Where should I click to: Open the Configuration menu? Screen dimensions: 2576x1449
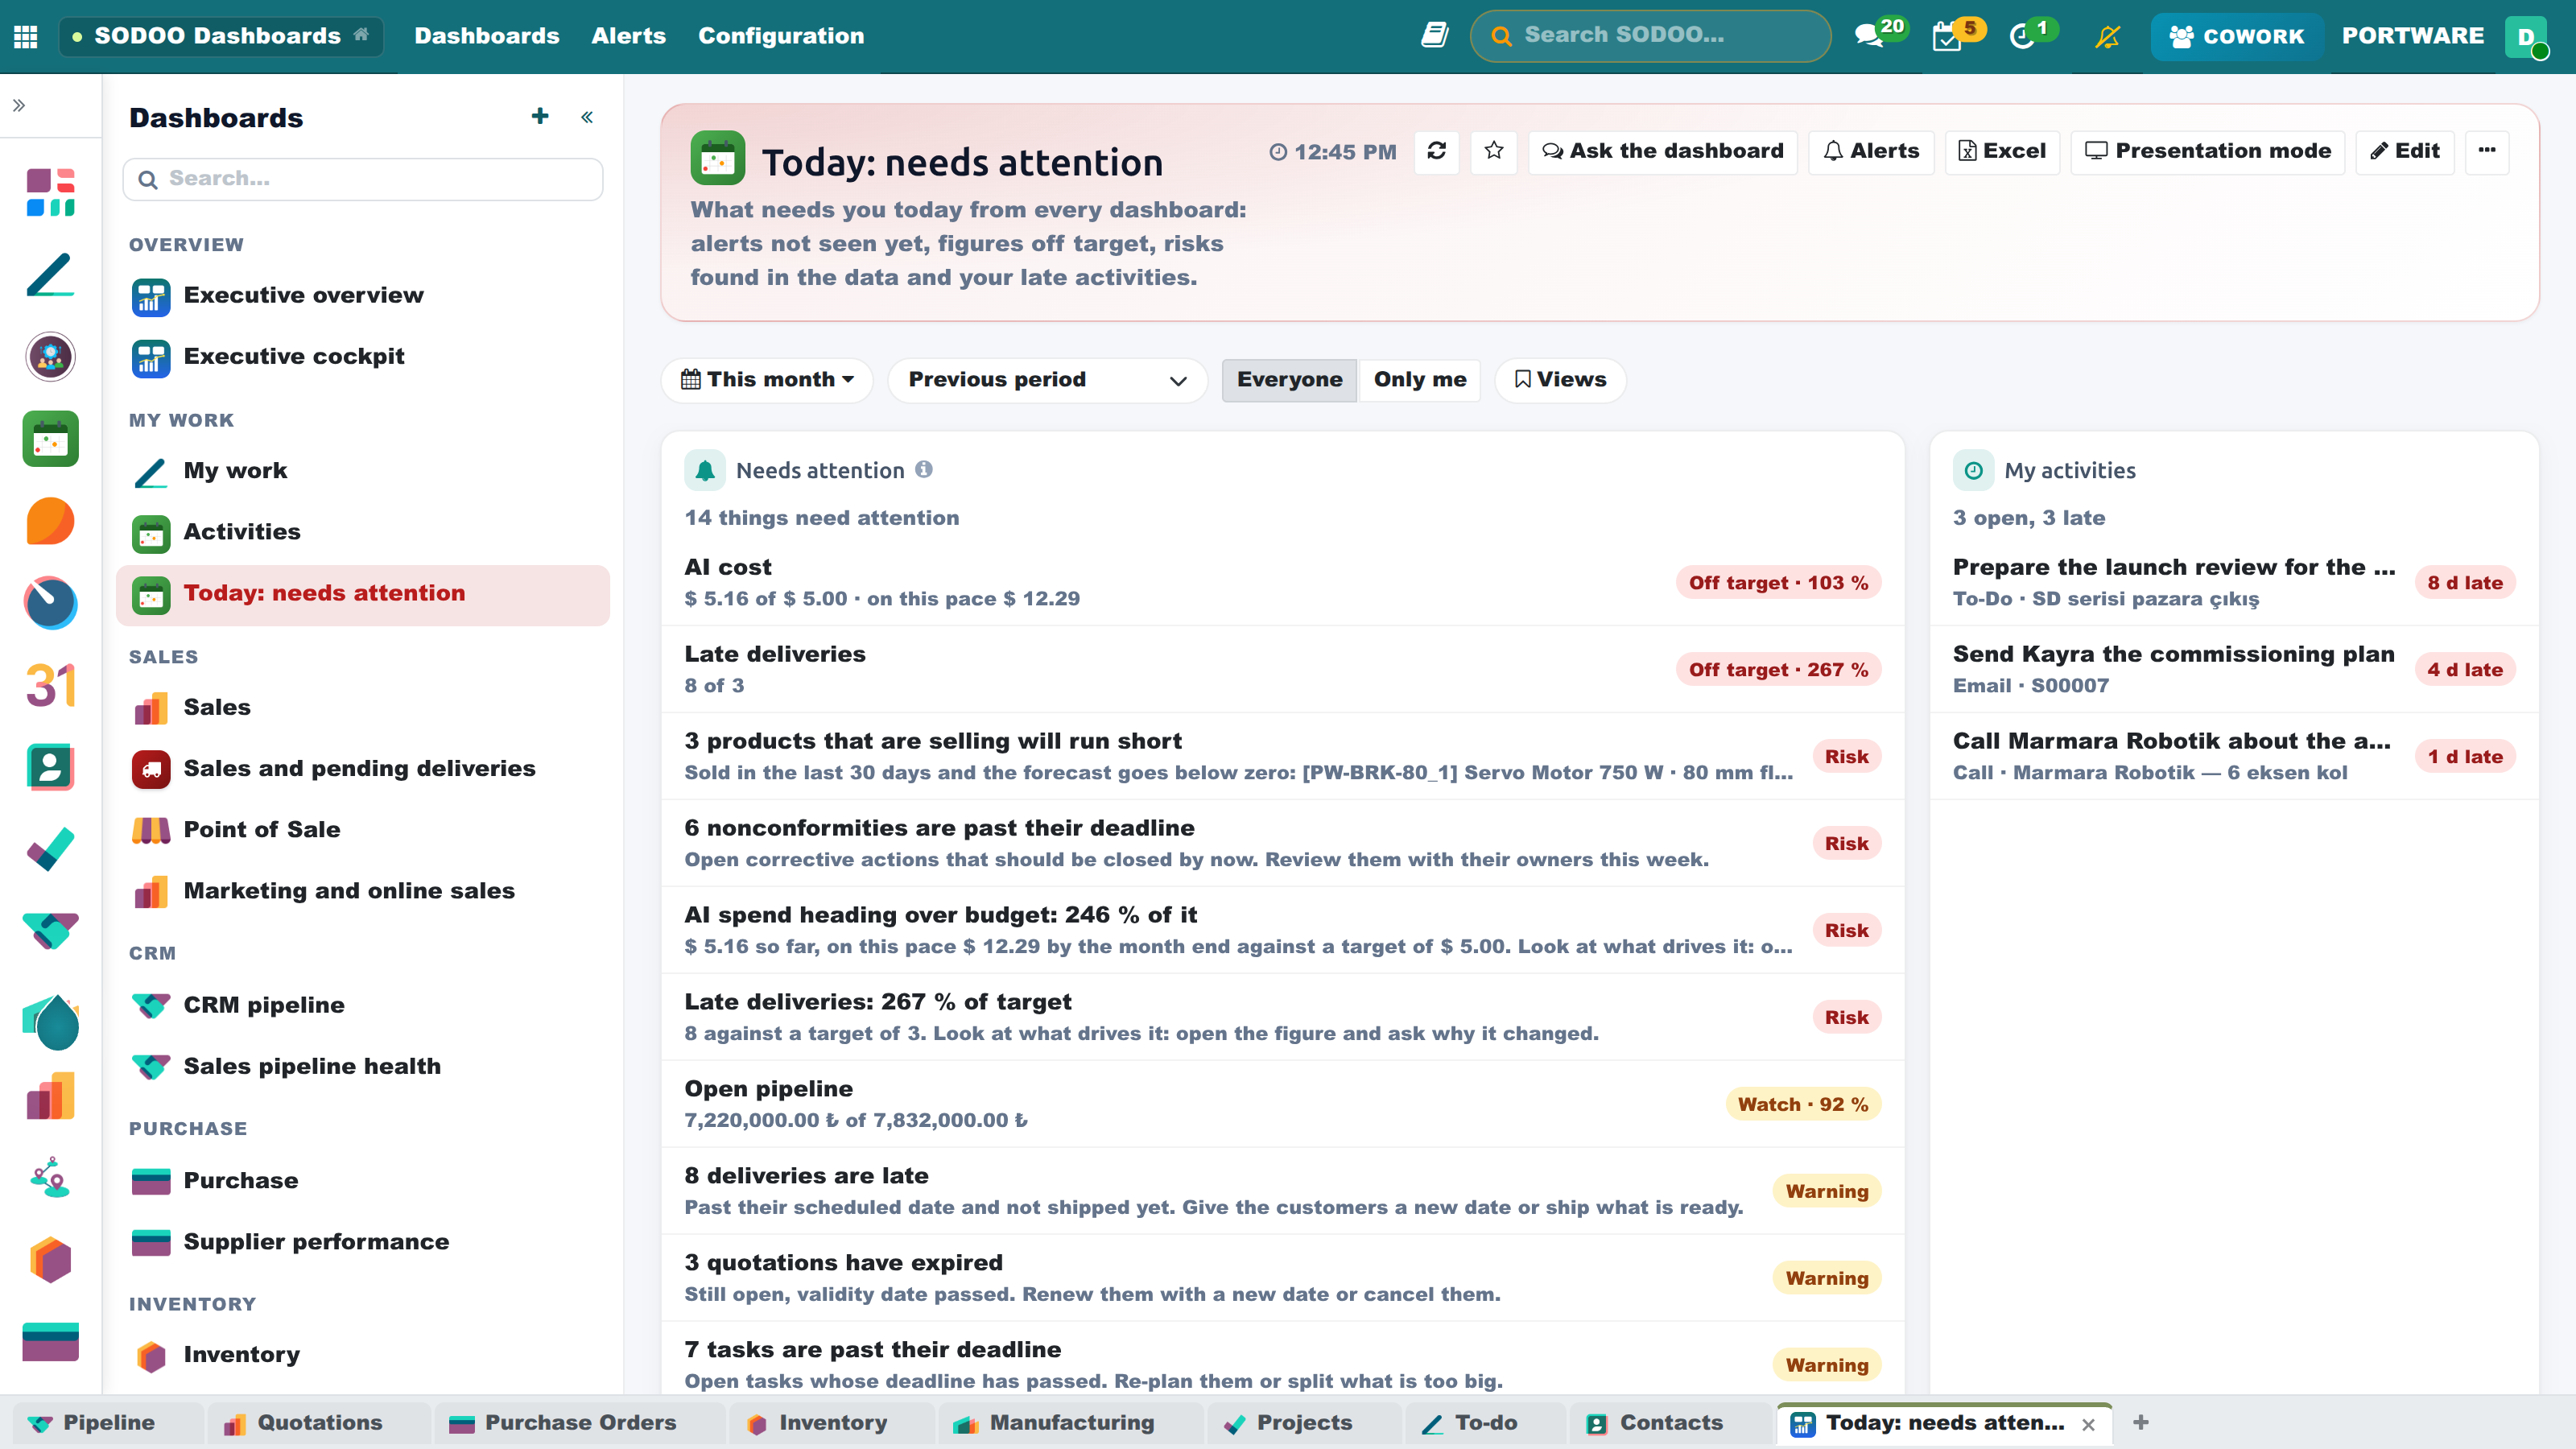(780, 36)
